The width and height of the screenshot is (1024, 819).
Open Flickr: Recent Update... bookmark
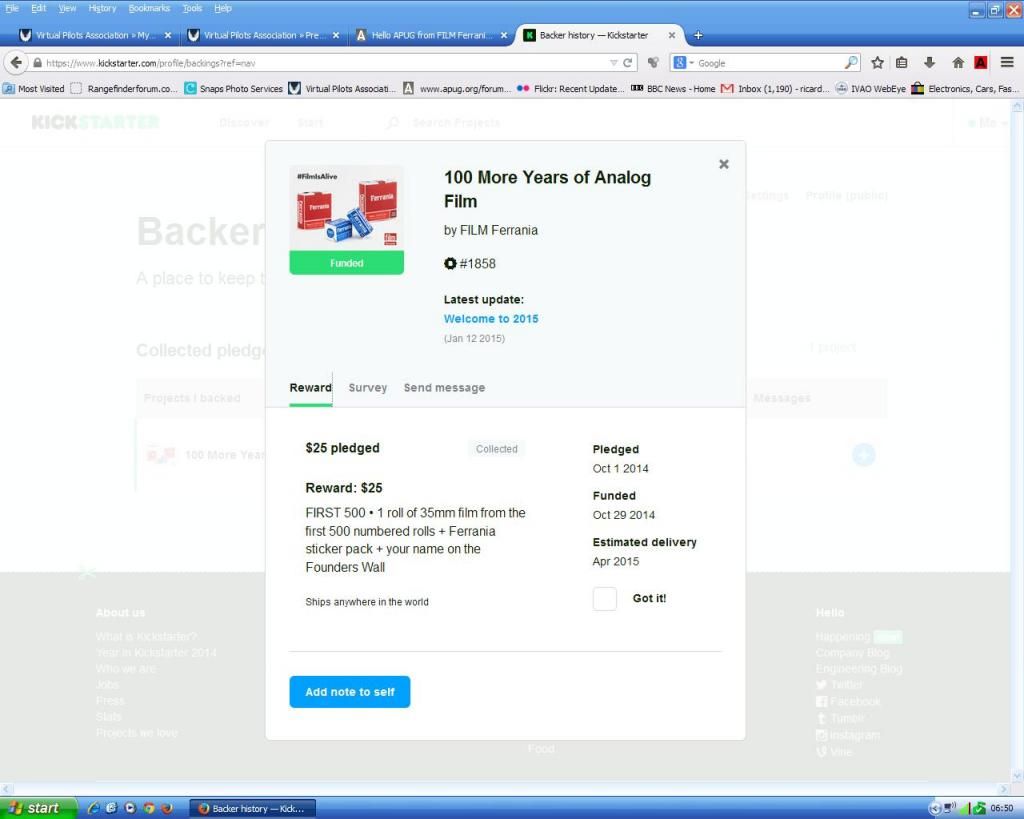571,88
